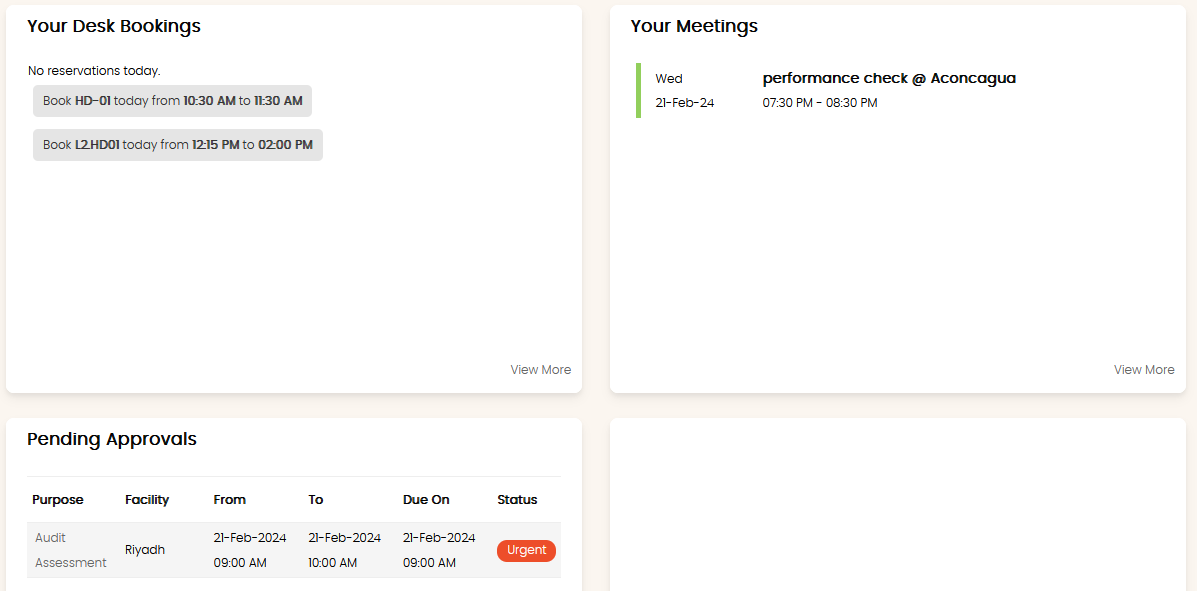Click the Pending Approvals heading
This screenshot has width=1197, height=591.
(x=112, y=439)
